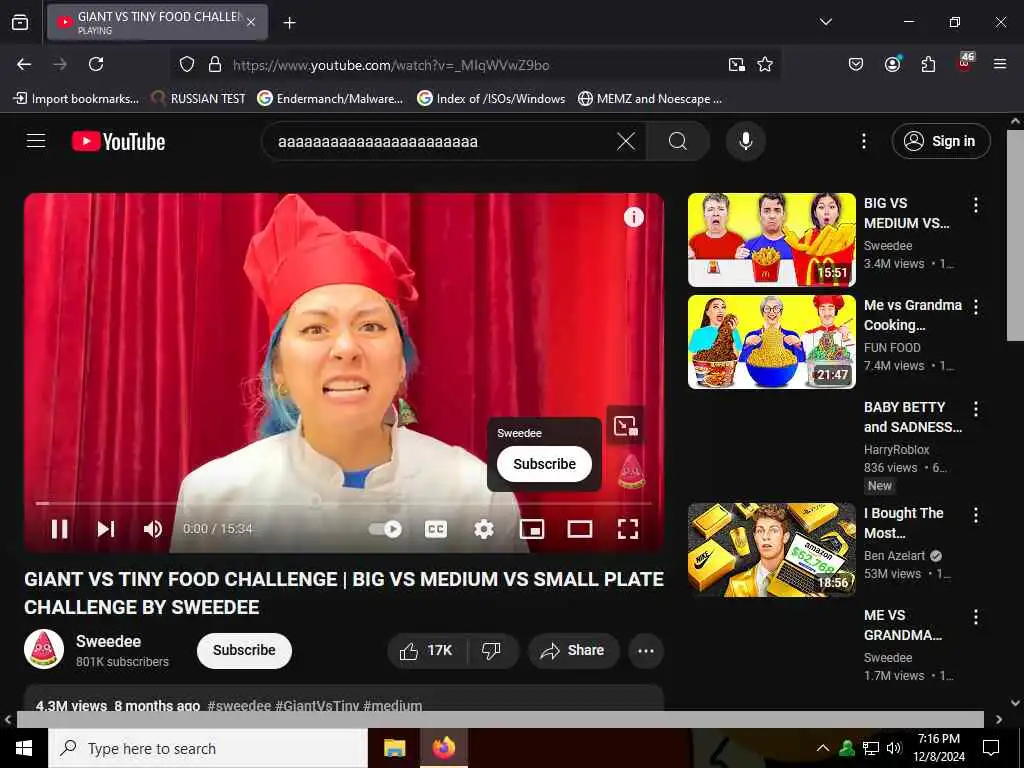This screenshot has height=768, width=1024.
Task: Enable theater mode view
Action: point(580,529)
